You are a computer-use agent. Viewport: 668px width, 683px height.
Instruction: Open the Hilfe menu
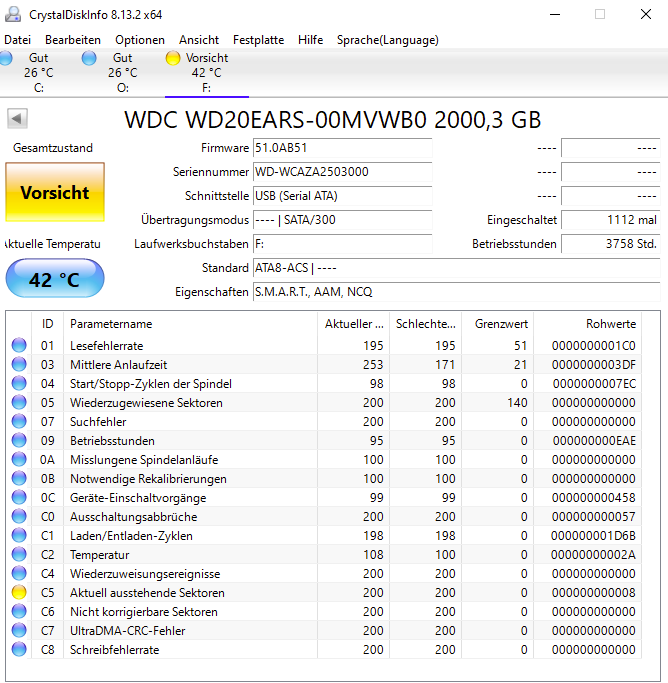point(310,40)
